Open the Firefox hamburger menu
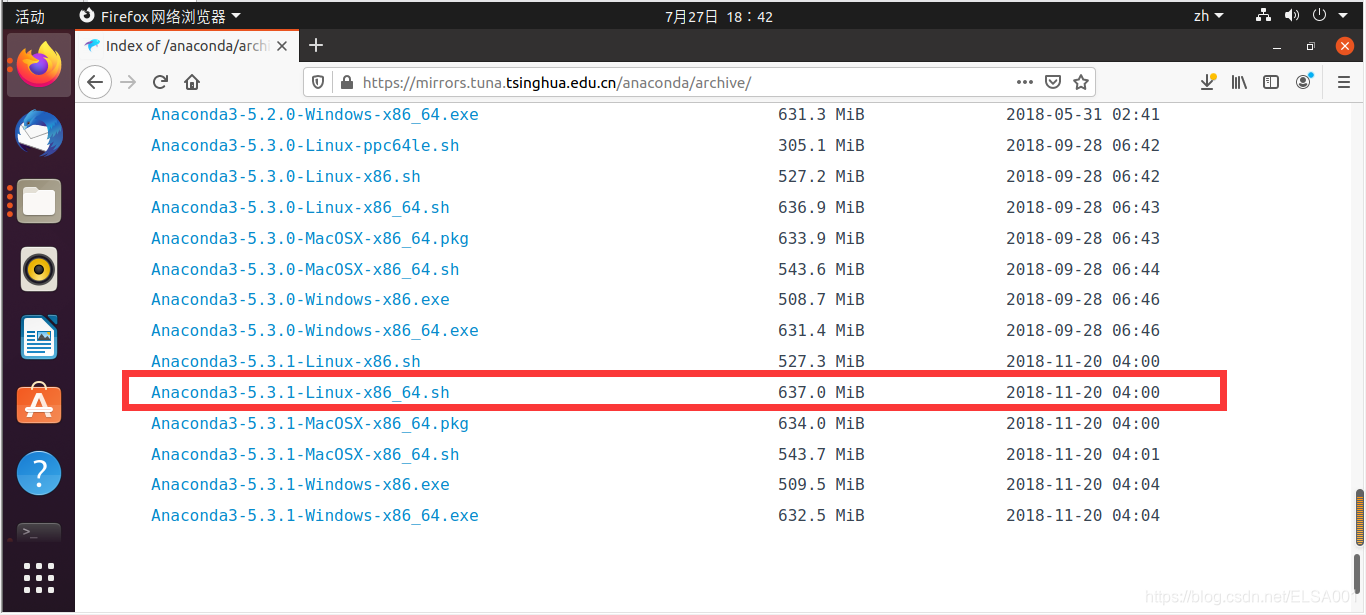The image size is (1366, 615). [x=1342, y=82]
